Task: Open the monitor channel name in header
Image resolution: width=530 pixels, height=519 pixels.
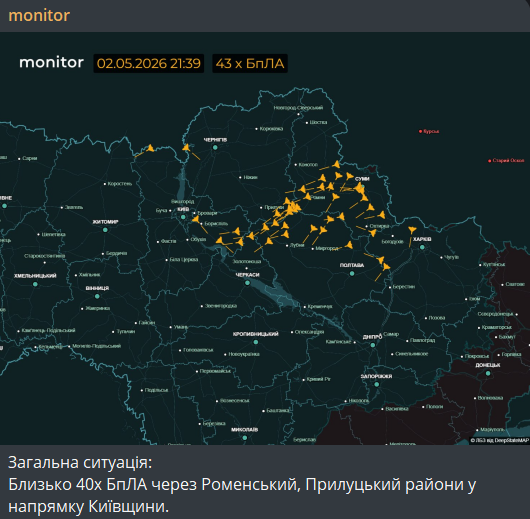Action: (39, 16)
